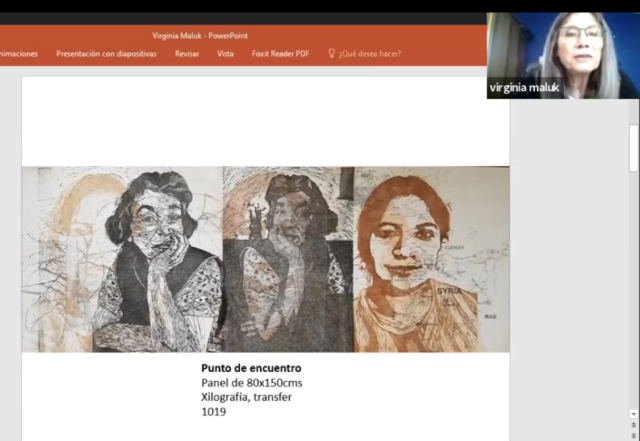Image resolution: width=640 pixels, height=441 pixels.
Task: Open the Presentación con diapositivas tab
Action: [x=106, y=54]
